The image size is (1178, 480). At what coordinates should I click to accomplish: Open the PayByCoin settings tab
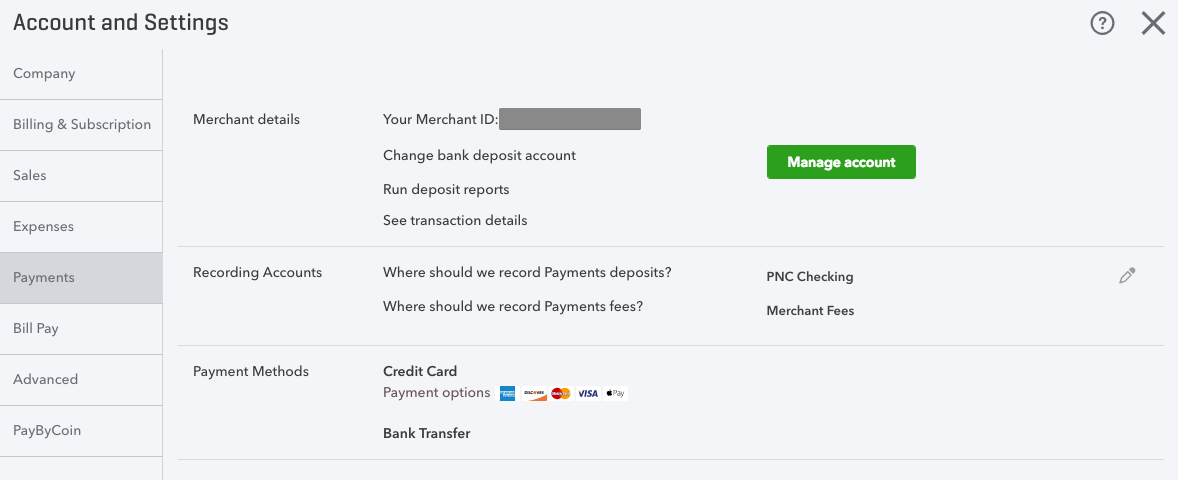(x=81, y=431)
